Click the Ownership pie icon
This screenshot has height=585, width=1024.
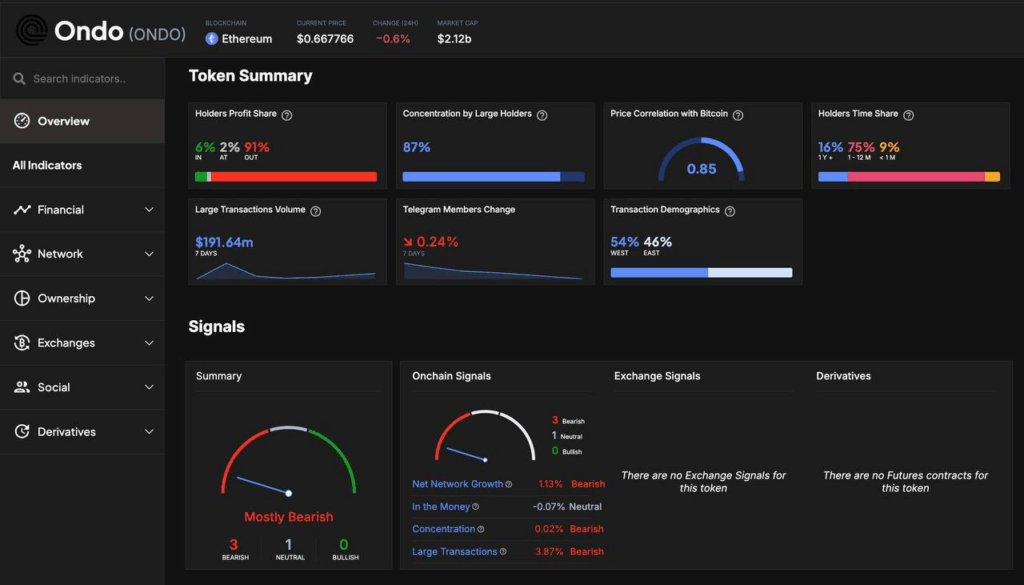22,298
